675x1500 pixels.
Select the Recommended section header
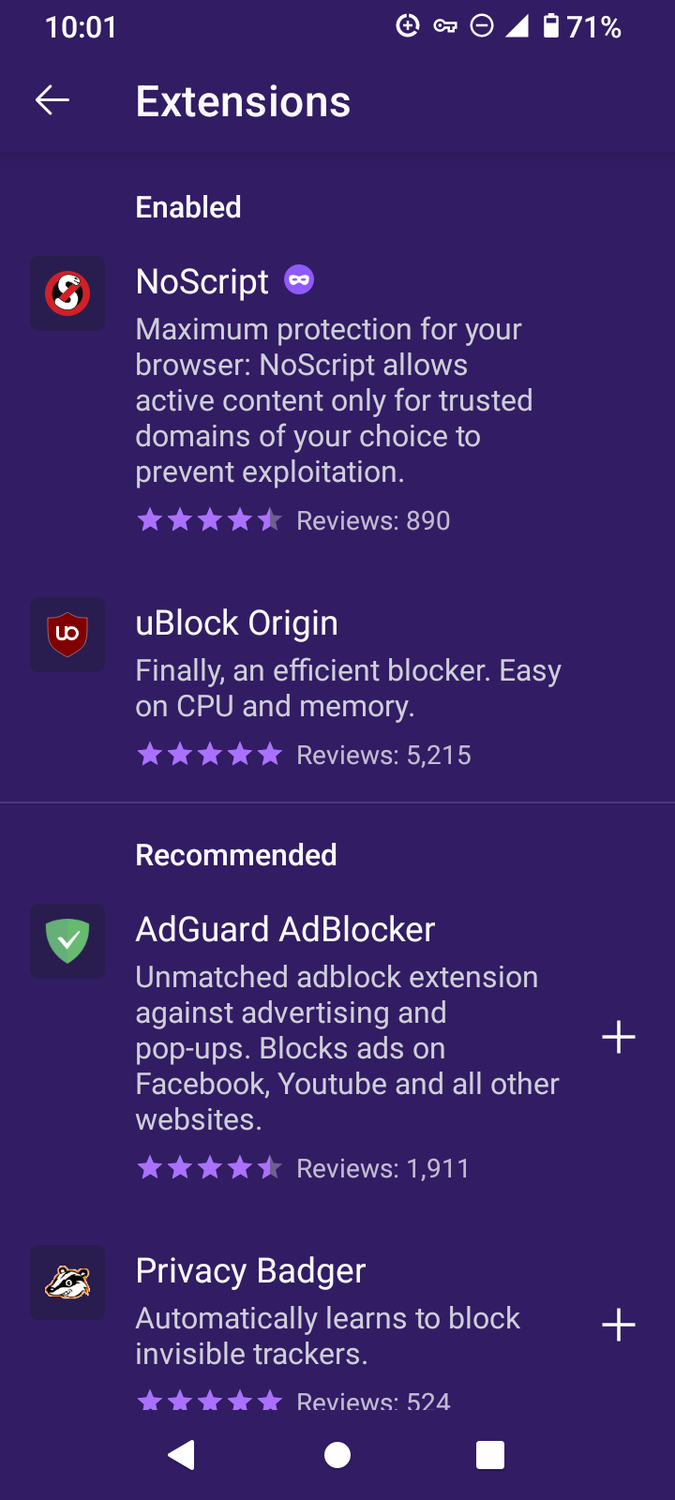coord(235,855)
